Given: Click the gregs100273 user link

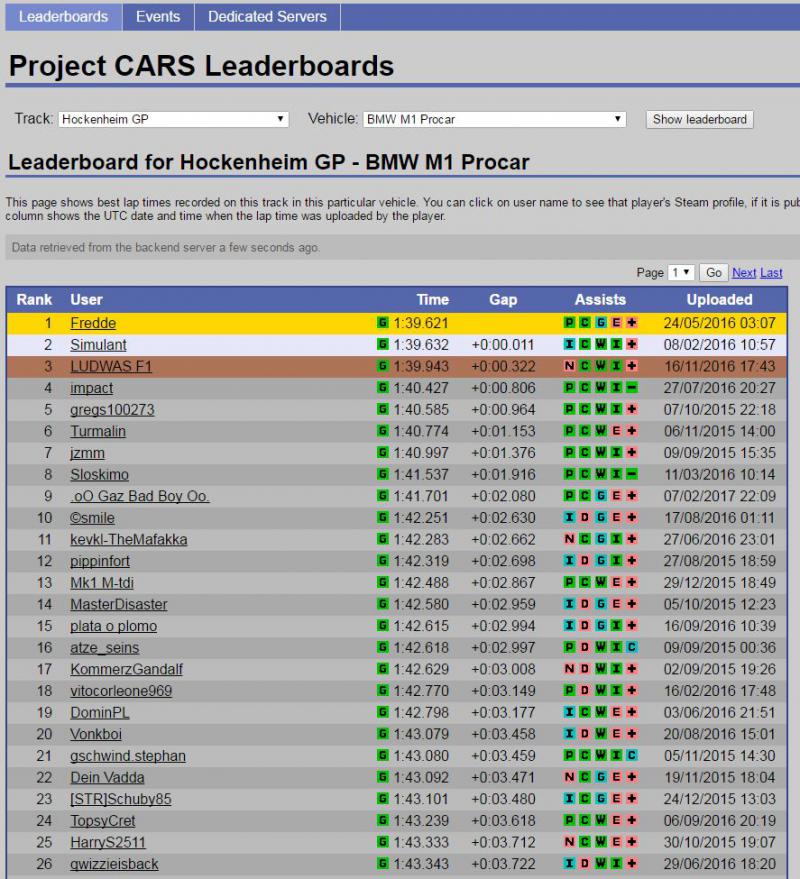Looking at the screenshot, I should coord(112,410).
